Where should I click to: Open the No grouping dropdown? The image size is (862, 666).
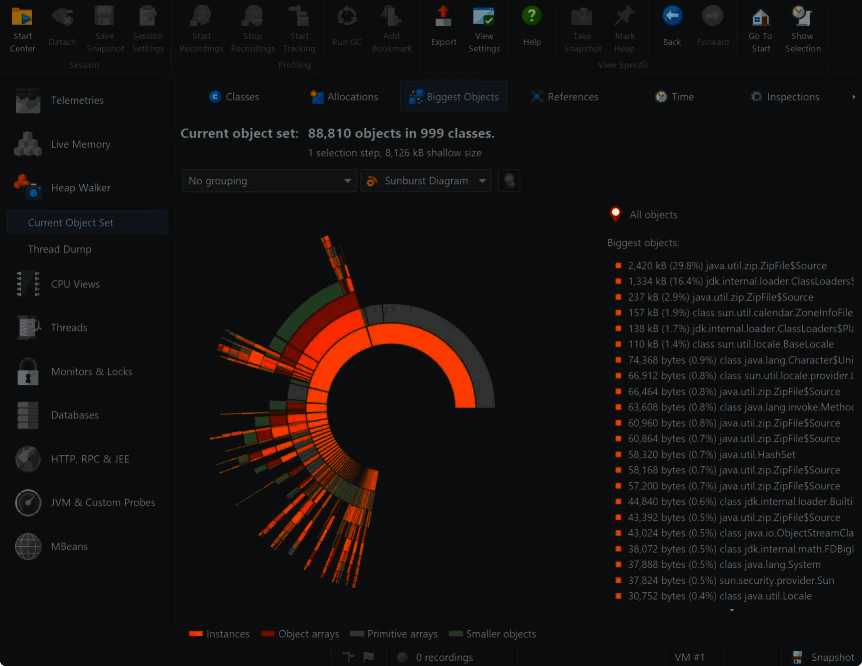(268, 181)
